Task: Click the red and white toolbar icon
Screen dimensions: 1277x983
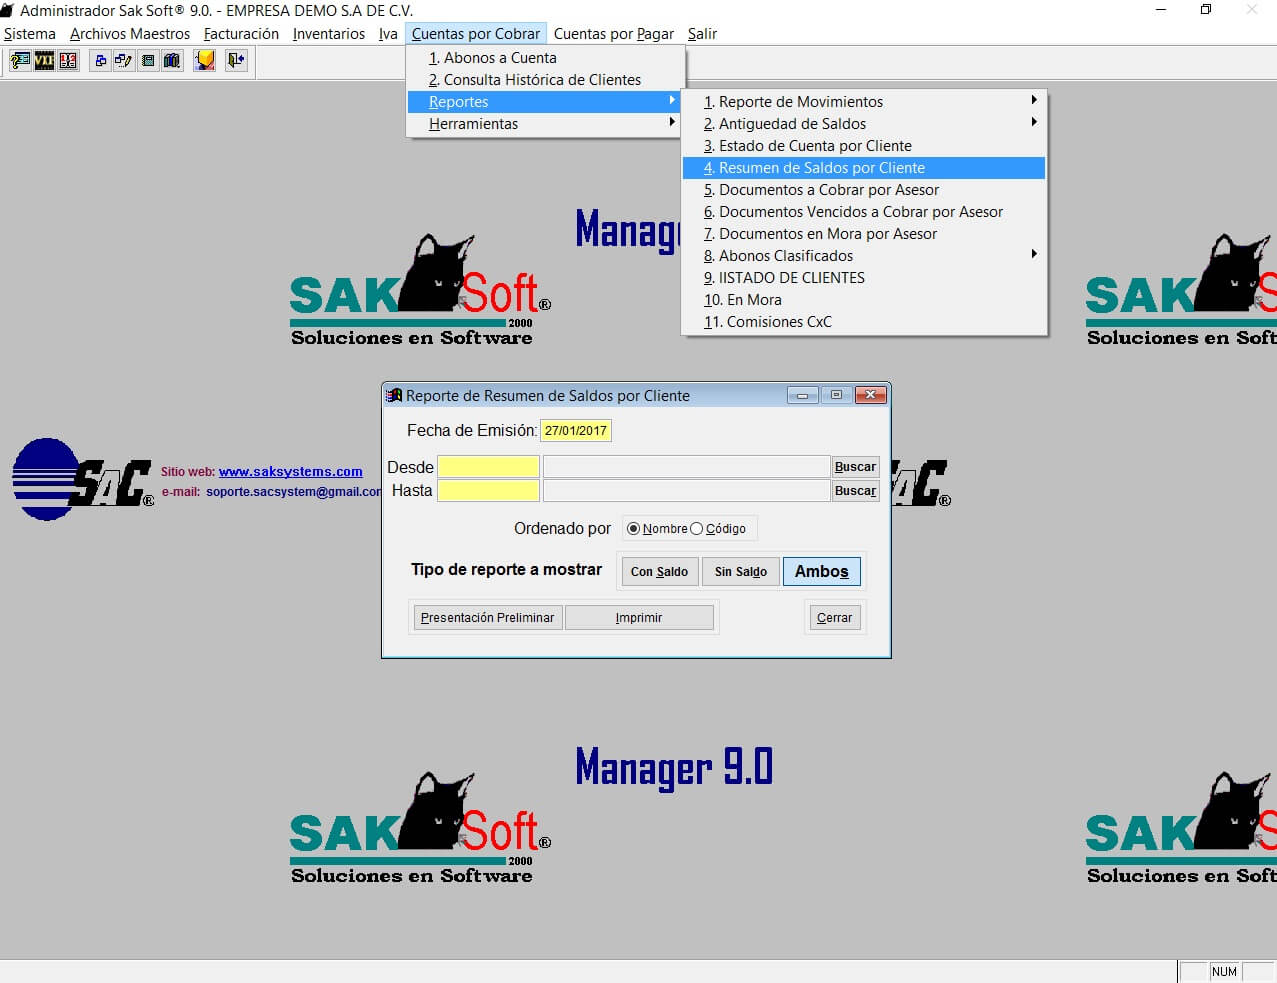Action: [68, 61]
